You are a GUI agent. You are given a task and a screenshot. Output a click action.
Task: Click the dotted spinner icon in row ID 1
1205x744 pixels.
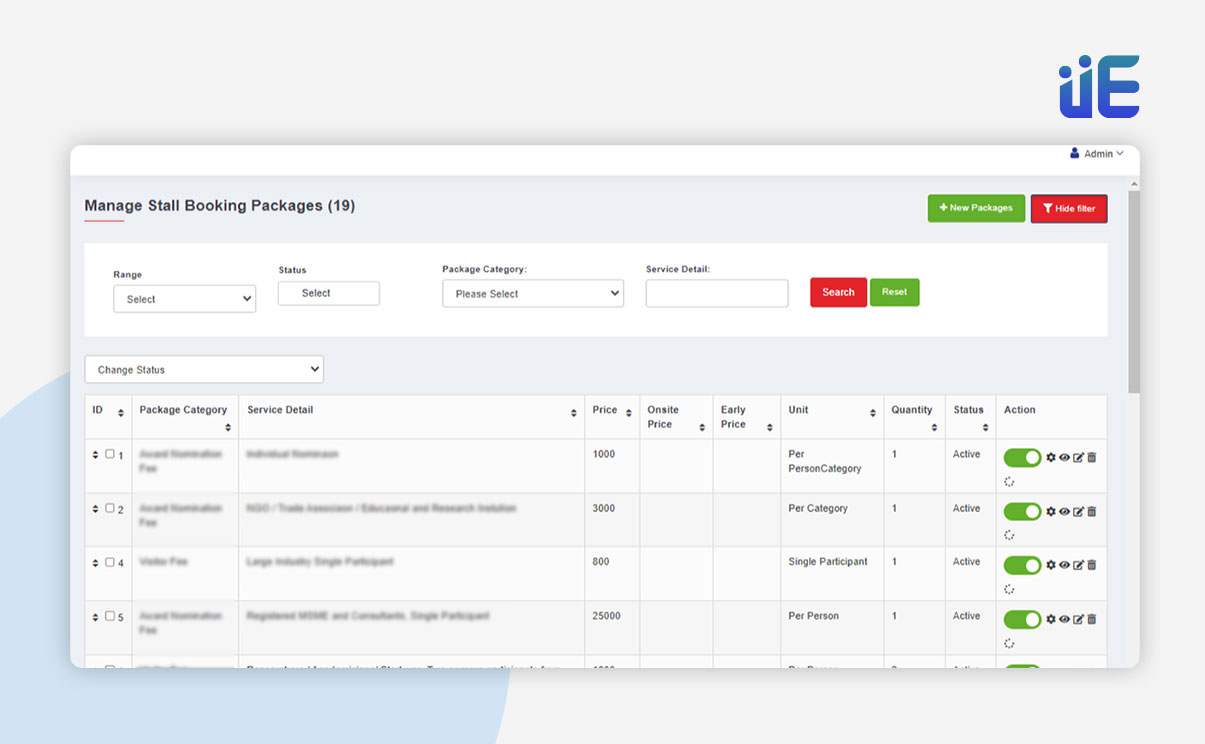1009,481
